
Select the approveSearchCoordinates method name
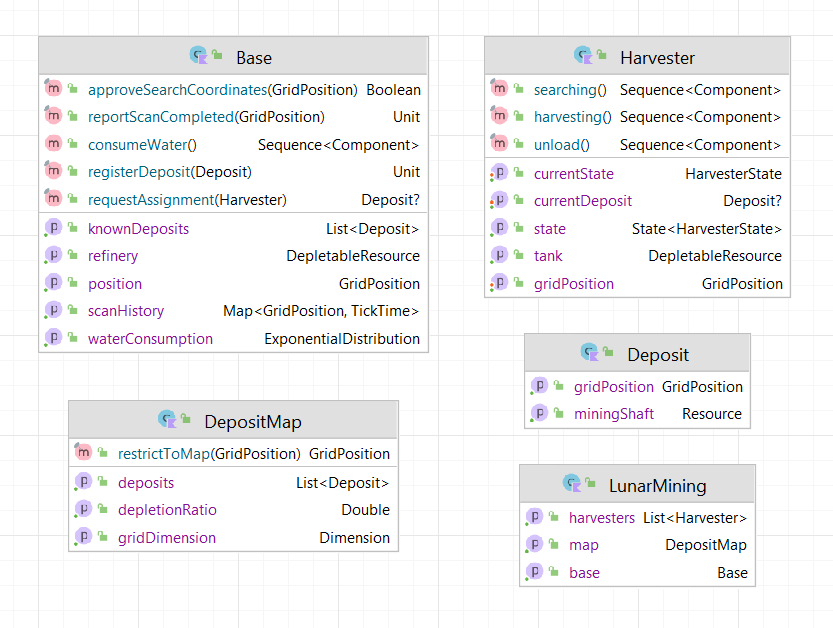[177, 90]
